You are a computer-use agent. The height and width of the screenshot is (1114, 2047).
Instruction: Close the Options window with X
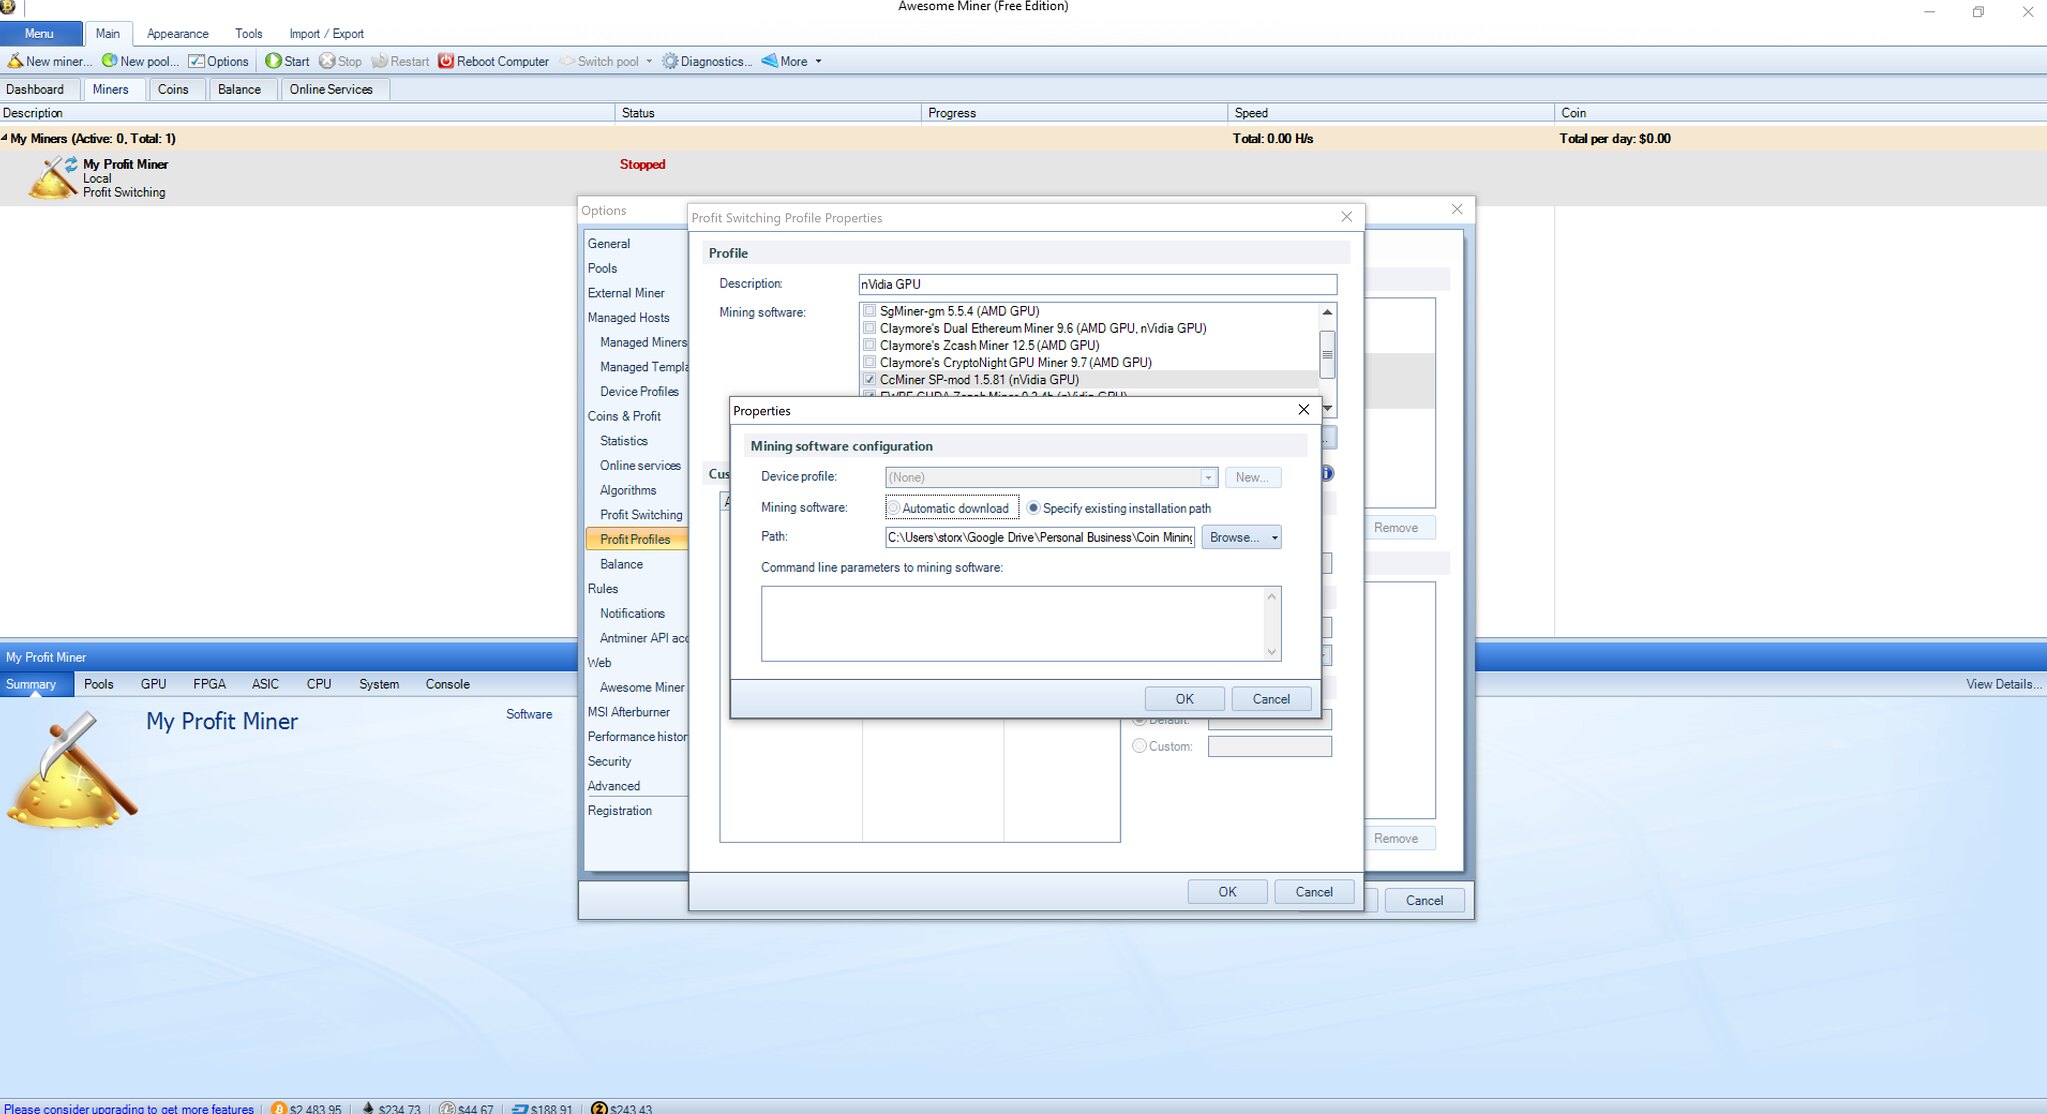pos(1457,209)
